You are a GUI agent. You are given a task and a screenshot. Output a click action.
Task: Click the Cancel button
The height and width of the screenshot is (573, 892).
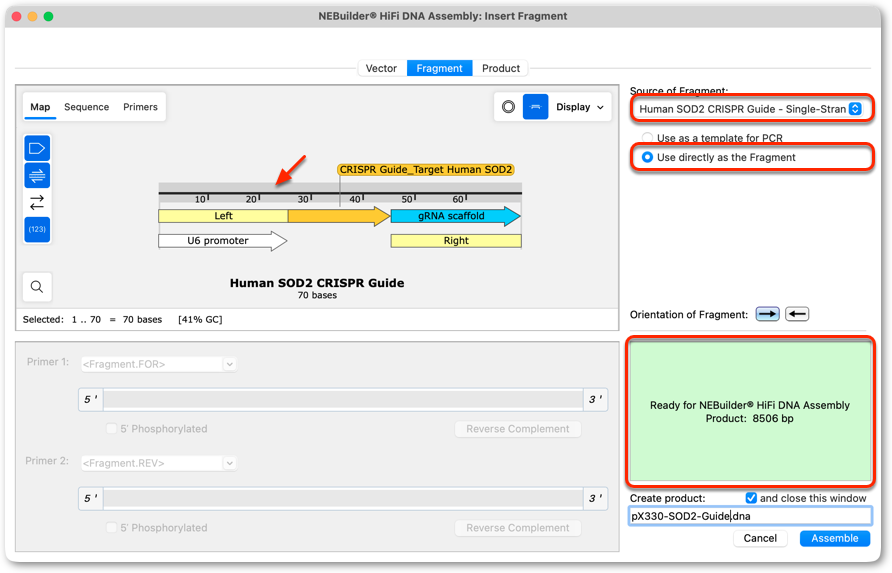(760, 538)
